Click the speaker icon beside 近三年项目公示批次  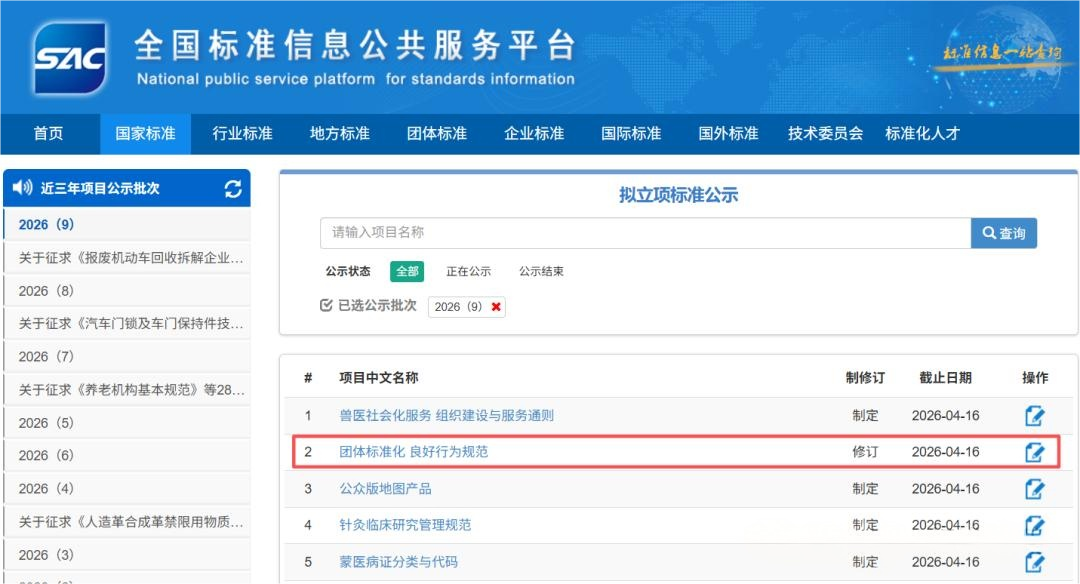click(23, 188)
